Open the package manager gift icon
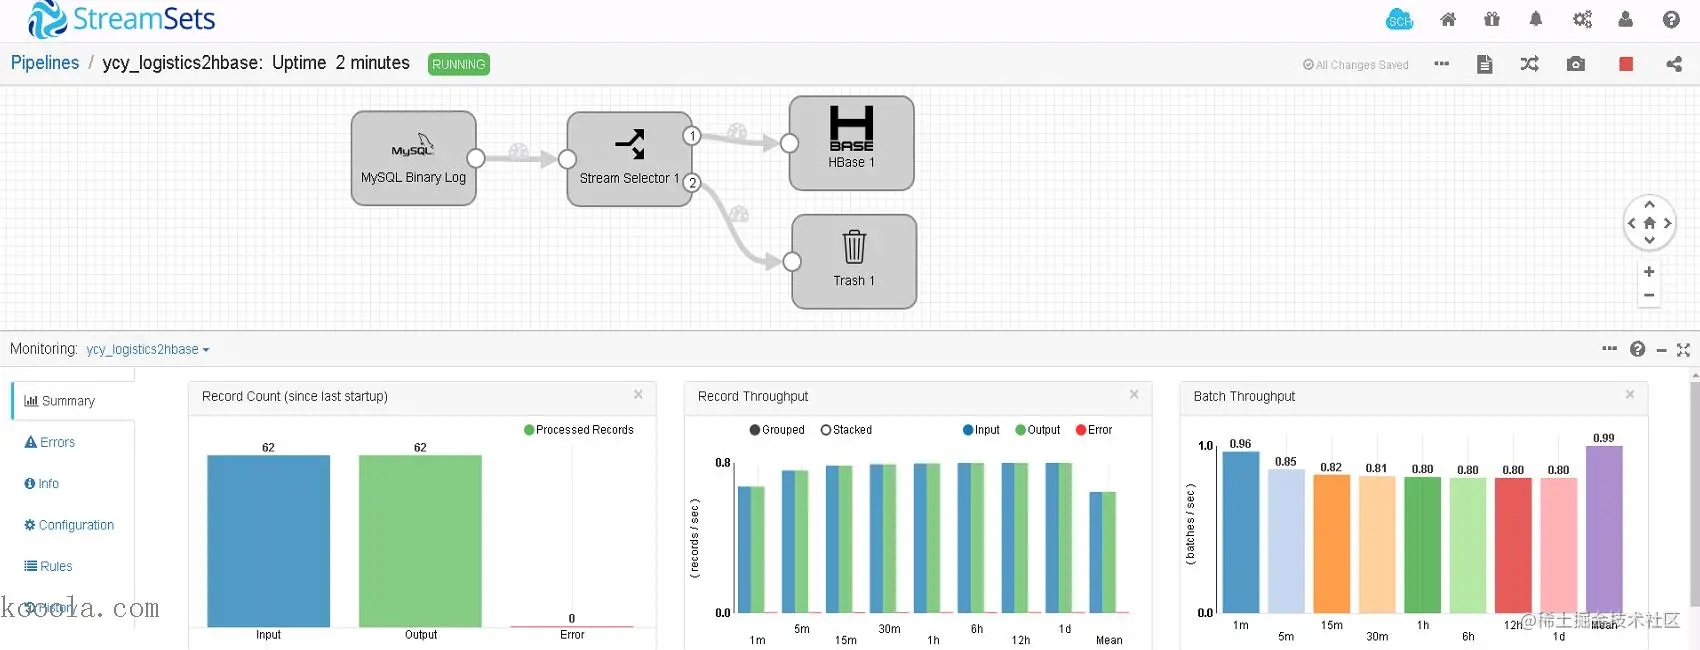Viewport: 1700px width, 650px height. tap(1492, 19)
